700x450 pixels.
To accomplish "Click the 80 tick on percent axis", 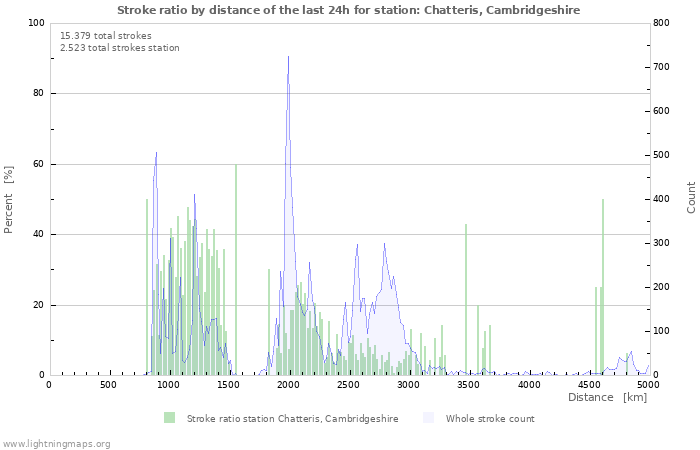I will click(x=39, y=93).
